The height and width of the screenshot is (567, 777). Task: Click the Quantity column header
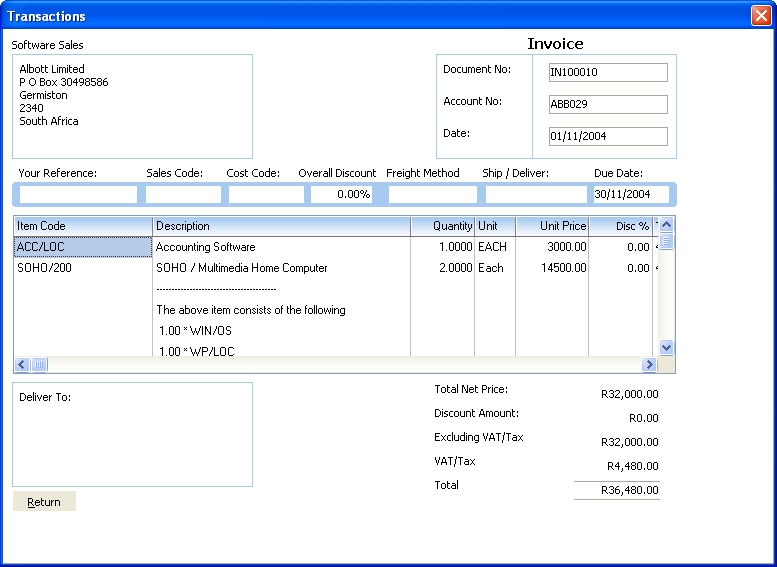pos(443,226)
